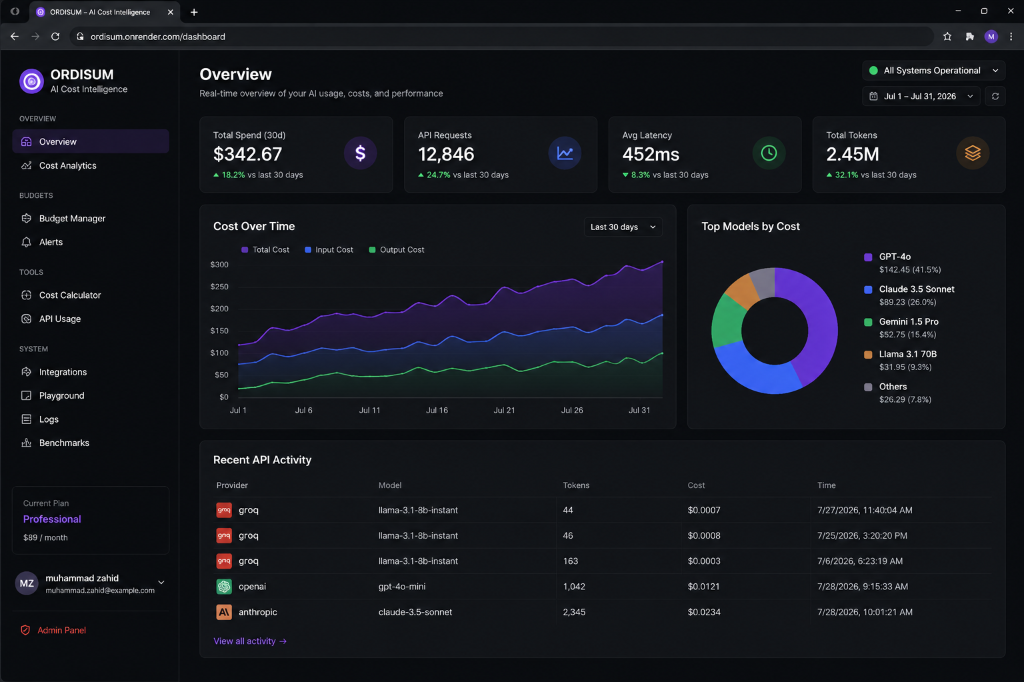The image size is (1024, 682).
Task: Click the 7/6/2026, 6:23:19 AM time cell
Action: coord(860,561)
